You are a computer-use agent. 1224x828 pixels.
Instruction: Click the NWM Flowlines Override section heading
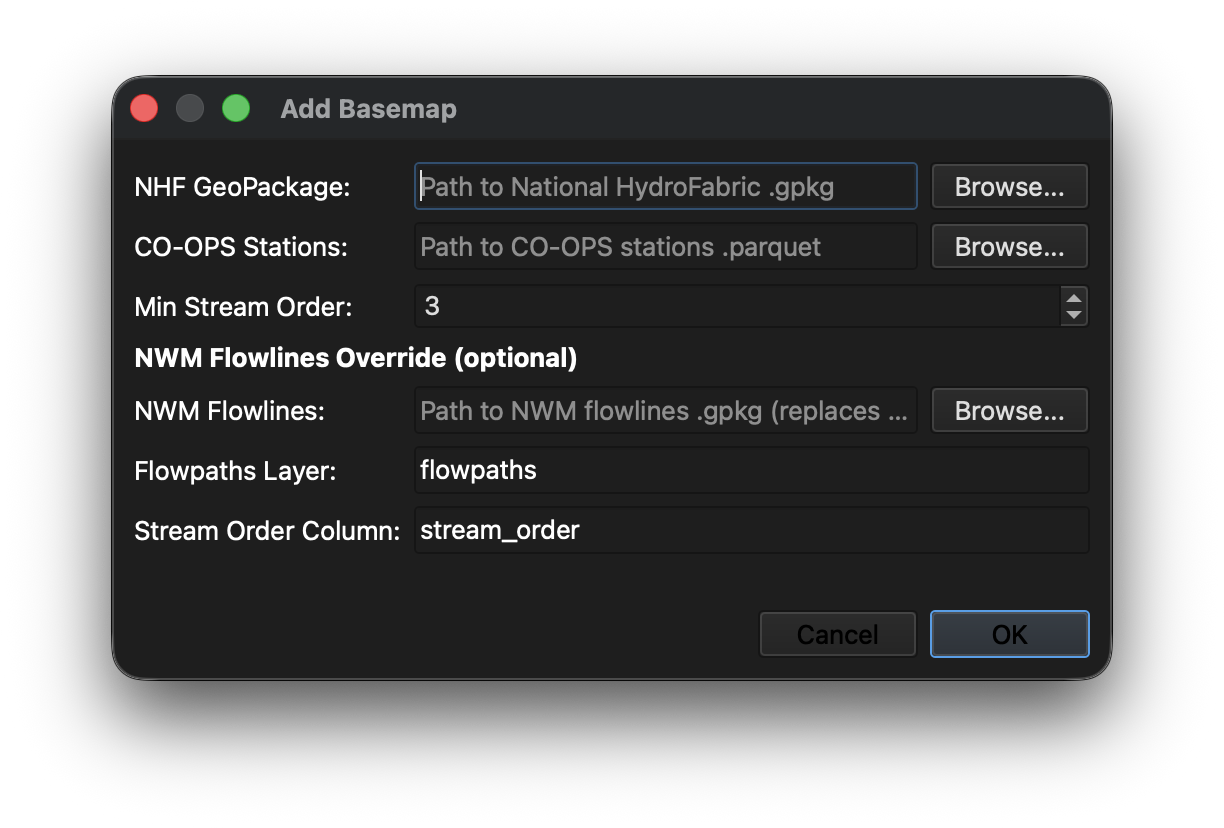click(x=355, y=357)
